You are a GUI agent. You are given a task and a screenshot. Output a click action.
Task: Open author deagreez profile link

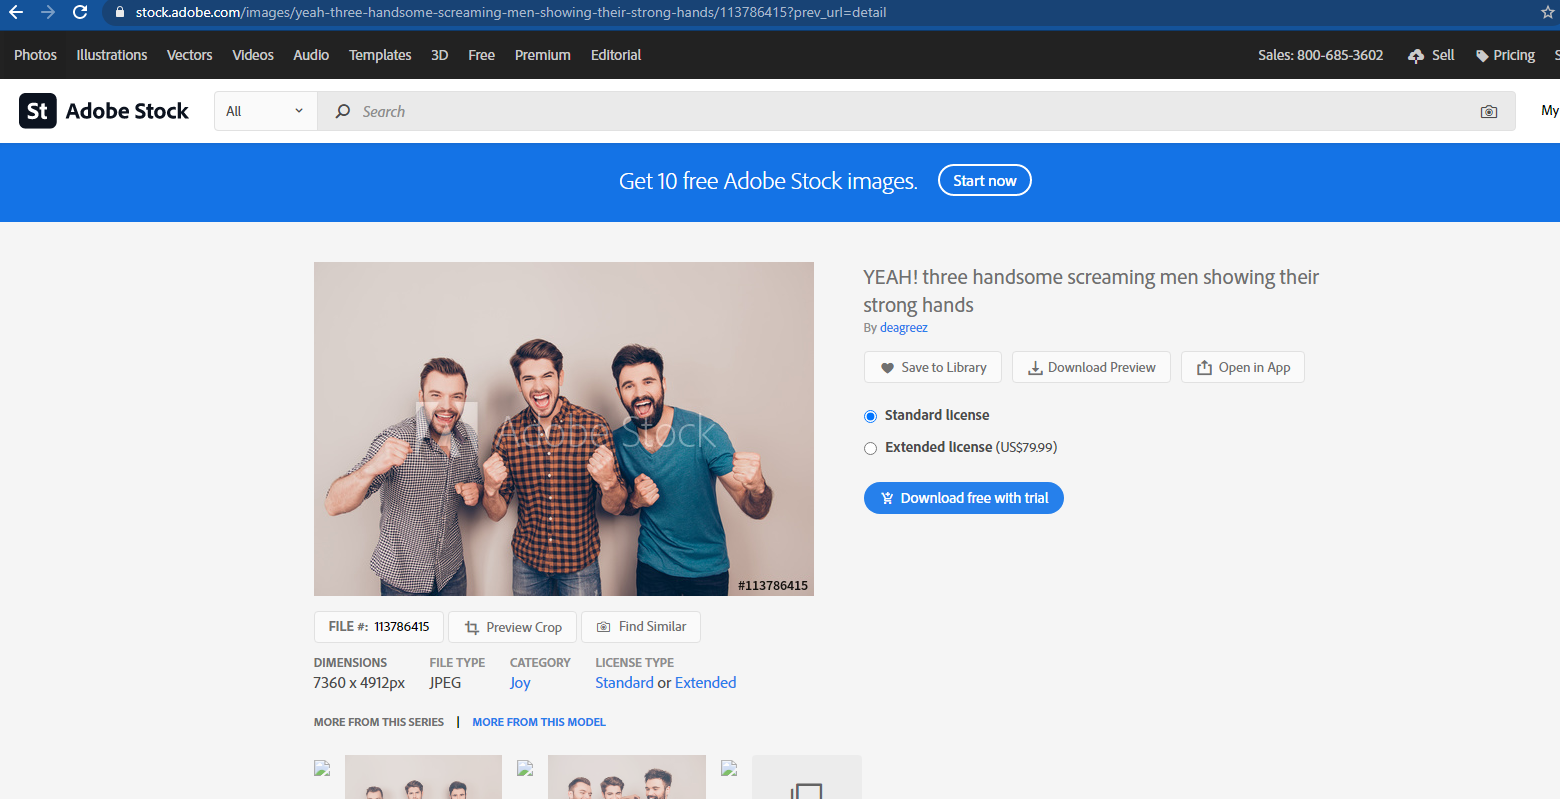[x=904, y=328]
